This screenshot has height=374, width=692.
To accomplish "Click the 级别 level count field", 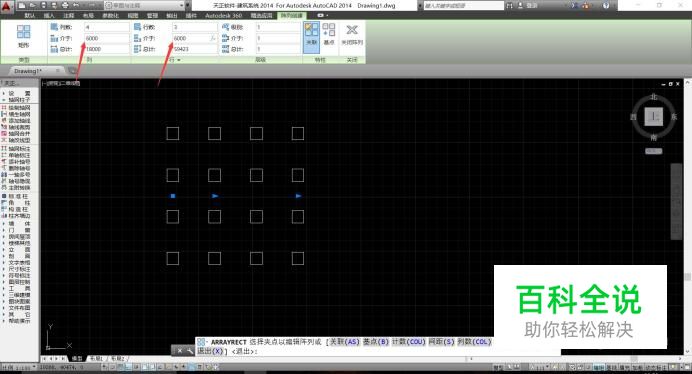I will (x=278, y=27).
